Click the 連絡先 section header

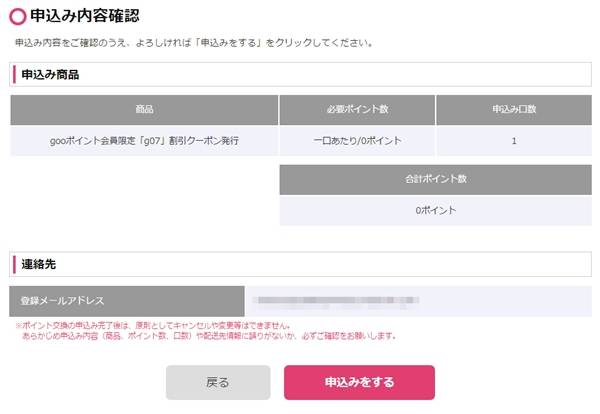[300, 264]
